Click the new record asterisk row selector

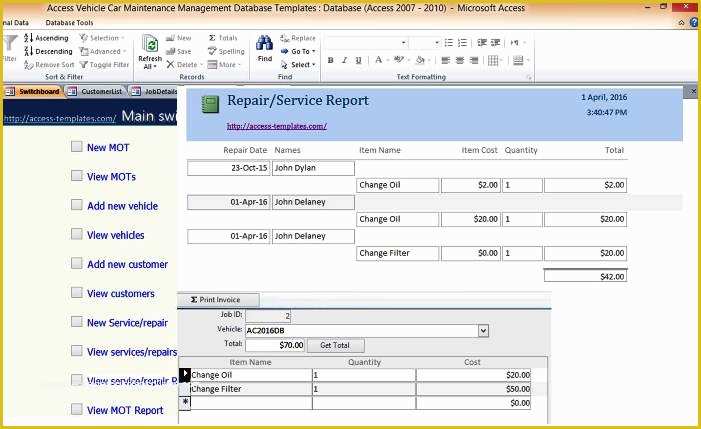[185, 403]
